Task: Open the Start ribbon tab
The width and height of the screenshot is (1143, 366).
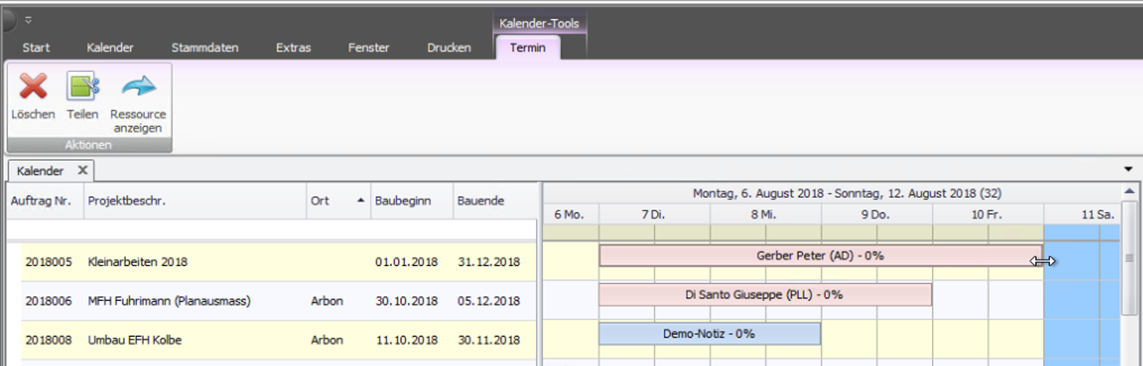Action: (36, 48)
